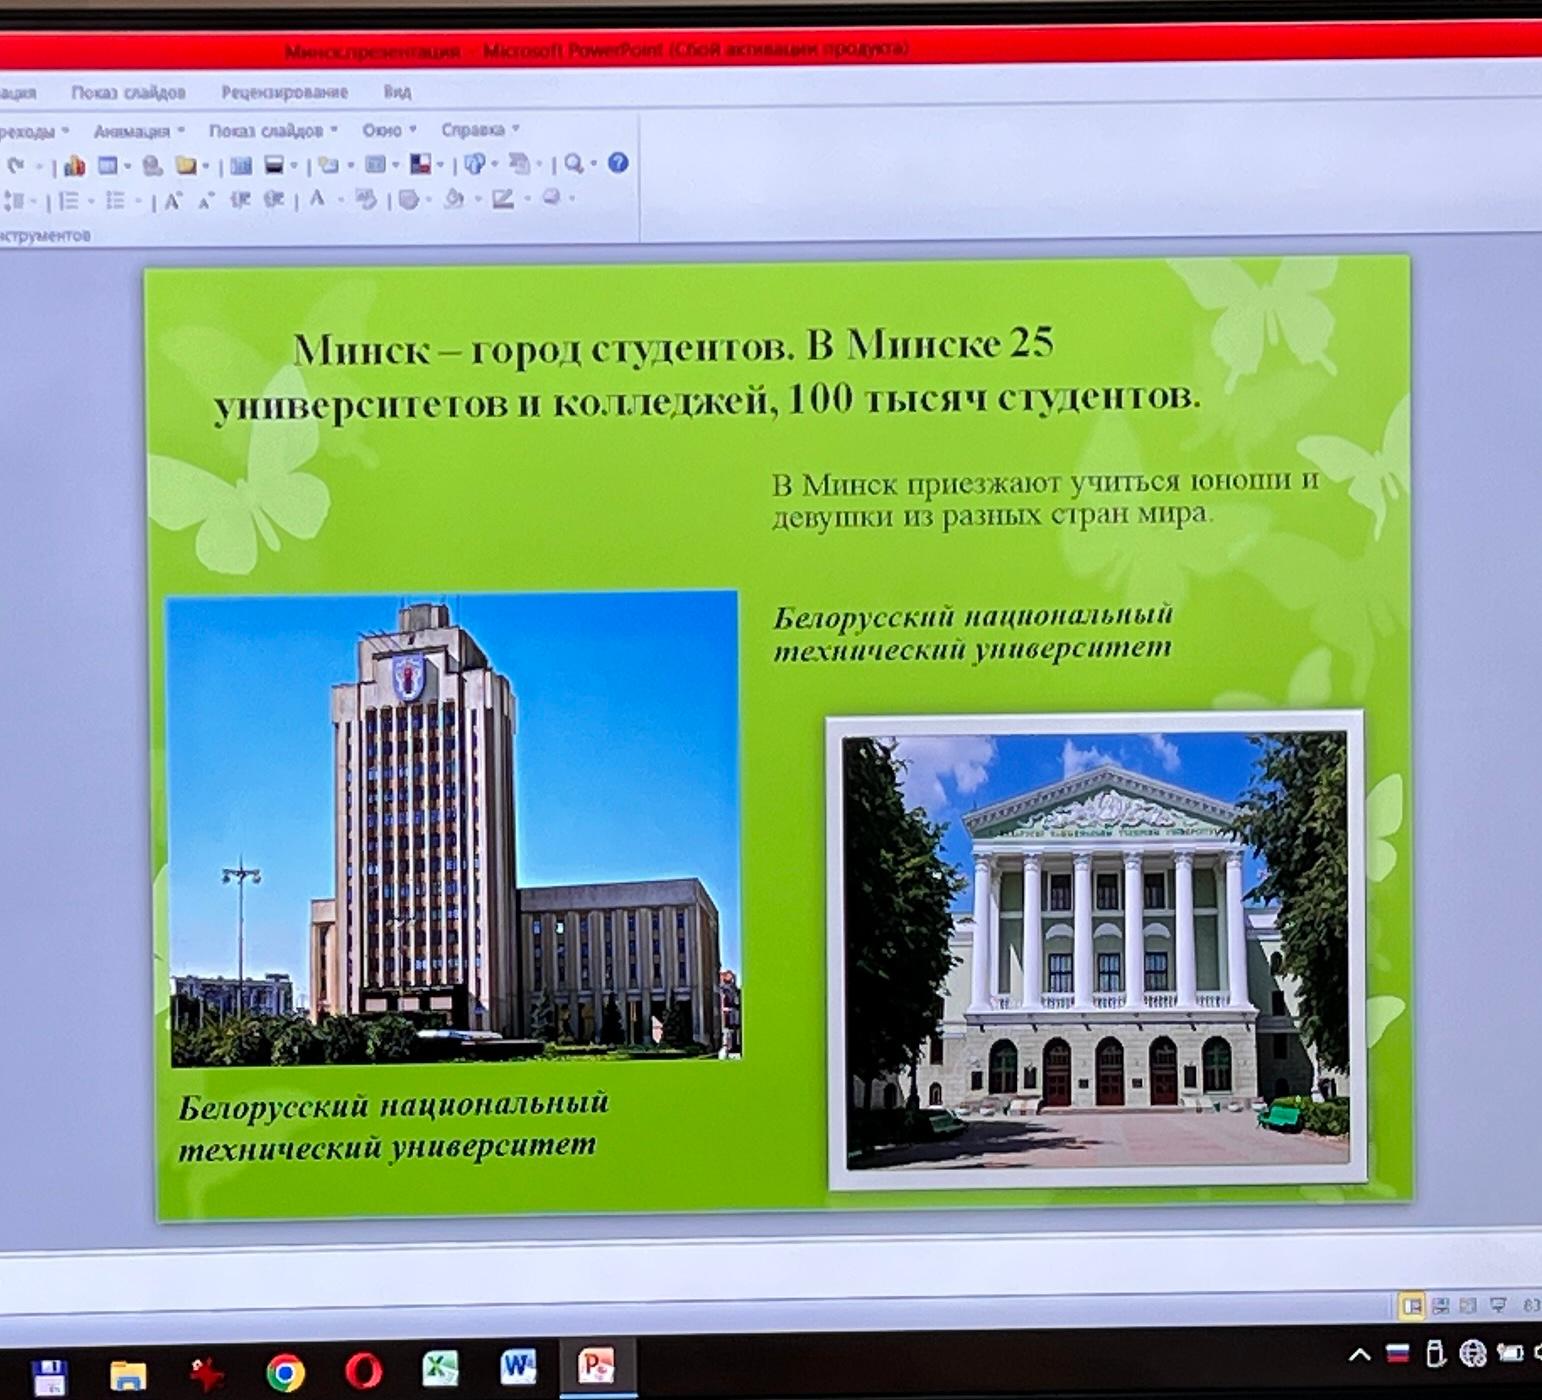Click the font color letter A icon
Image resolution: width=1542 pixels, height=1400 pixels.
coord(317,199)
